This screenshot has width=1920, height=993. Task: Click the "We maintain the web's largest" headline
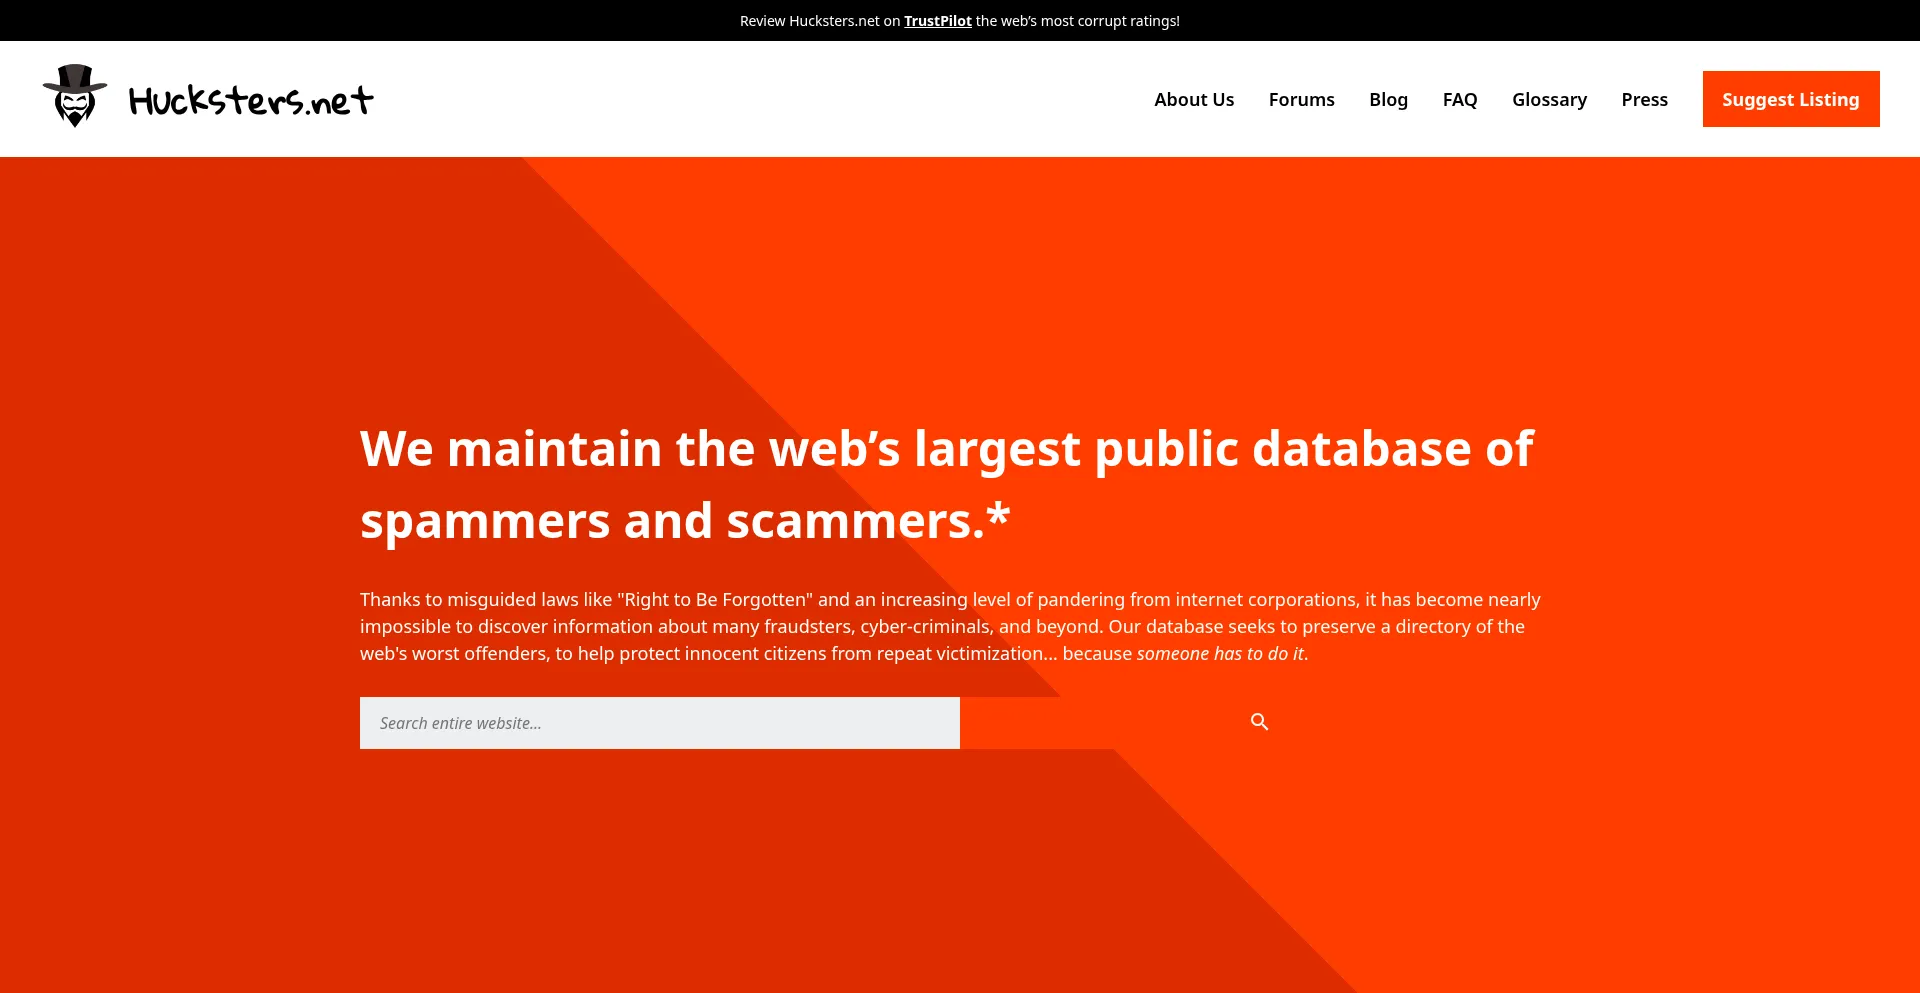click(945, 449)
